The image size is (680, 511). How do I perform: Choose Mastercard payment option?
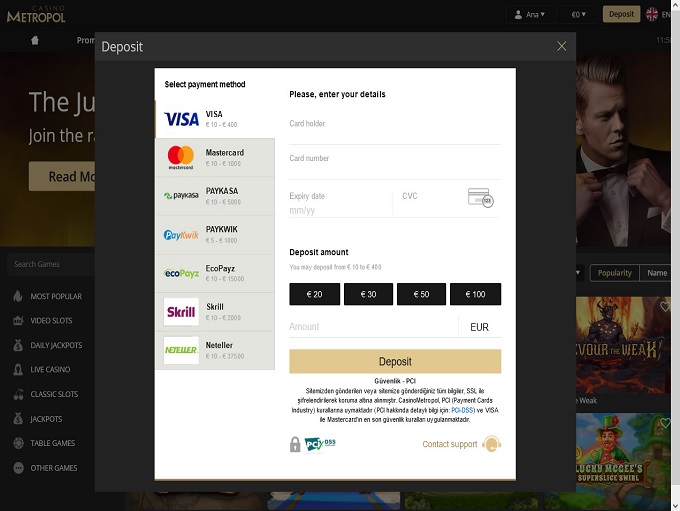pos(215,157)
